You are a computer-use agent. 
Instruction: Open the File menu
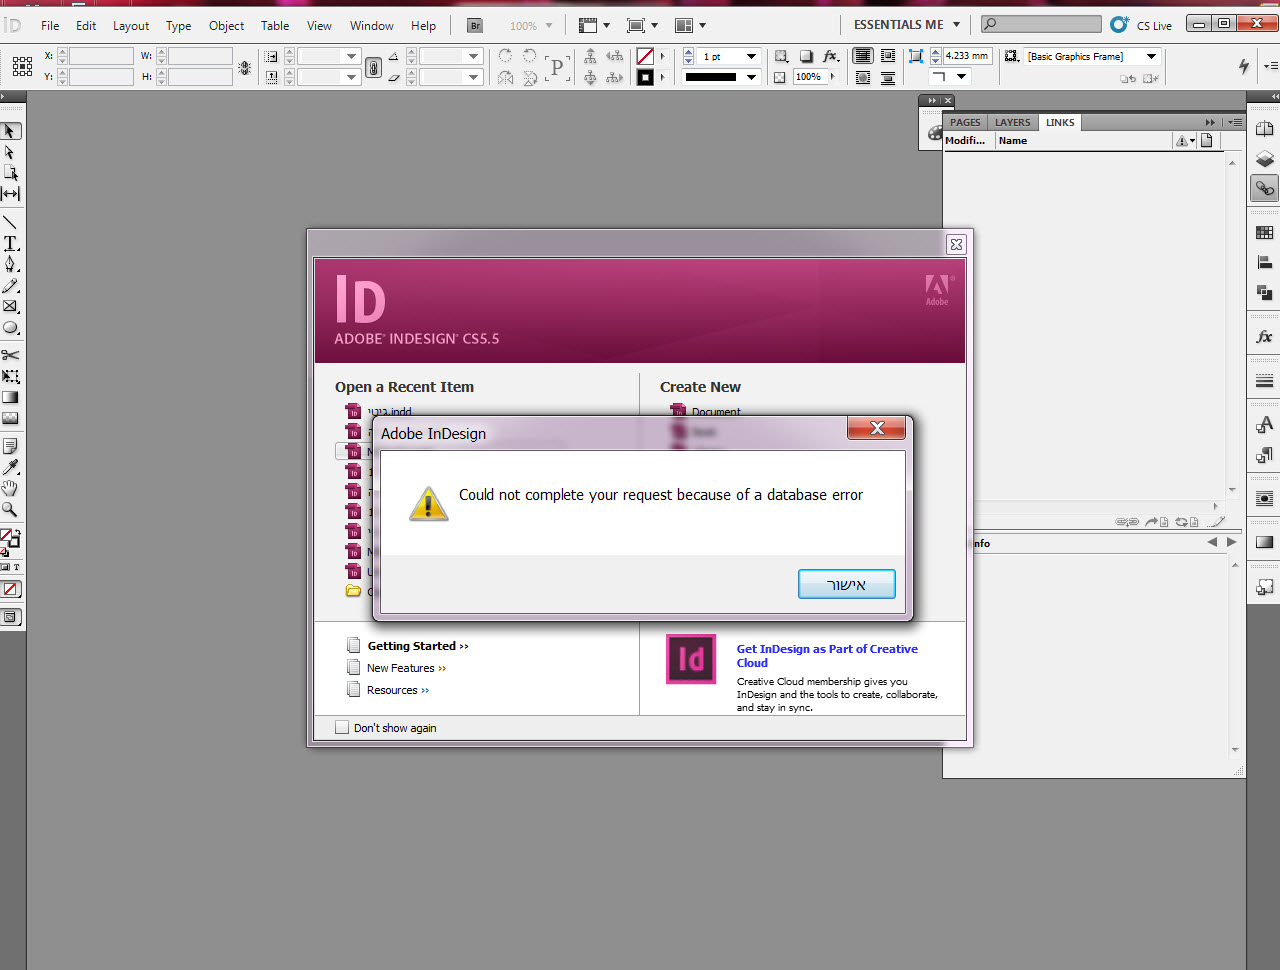(50, 26)
